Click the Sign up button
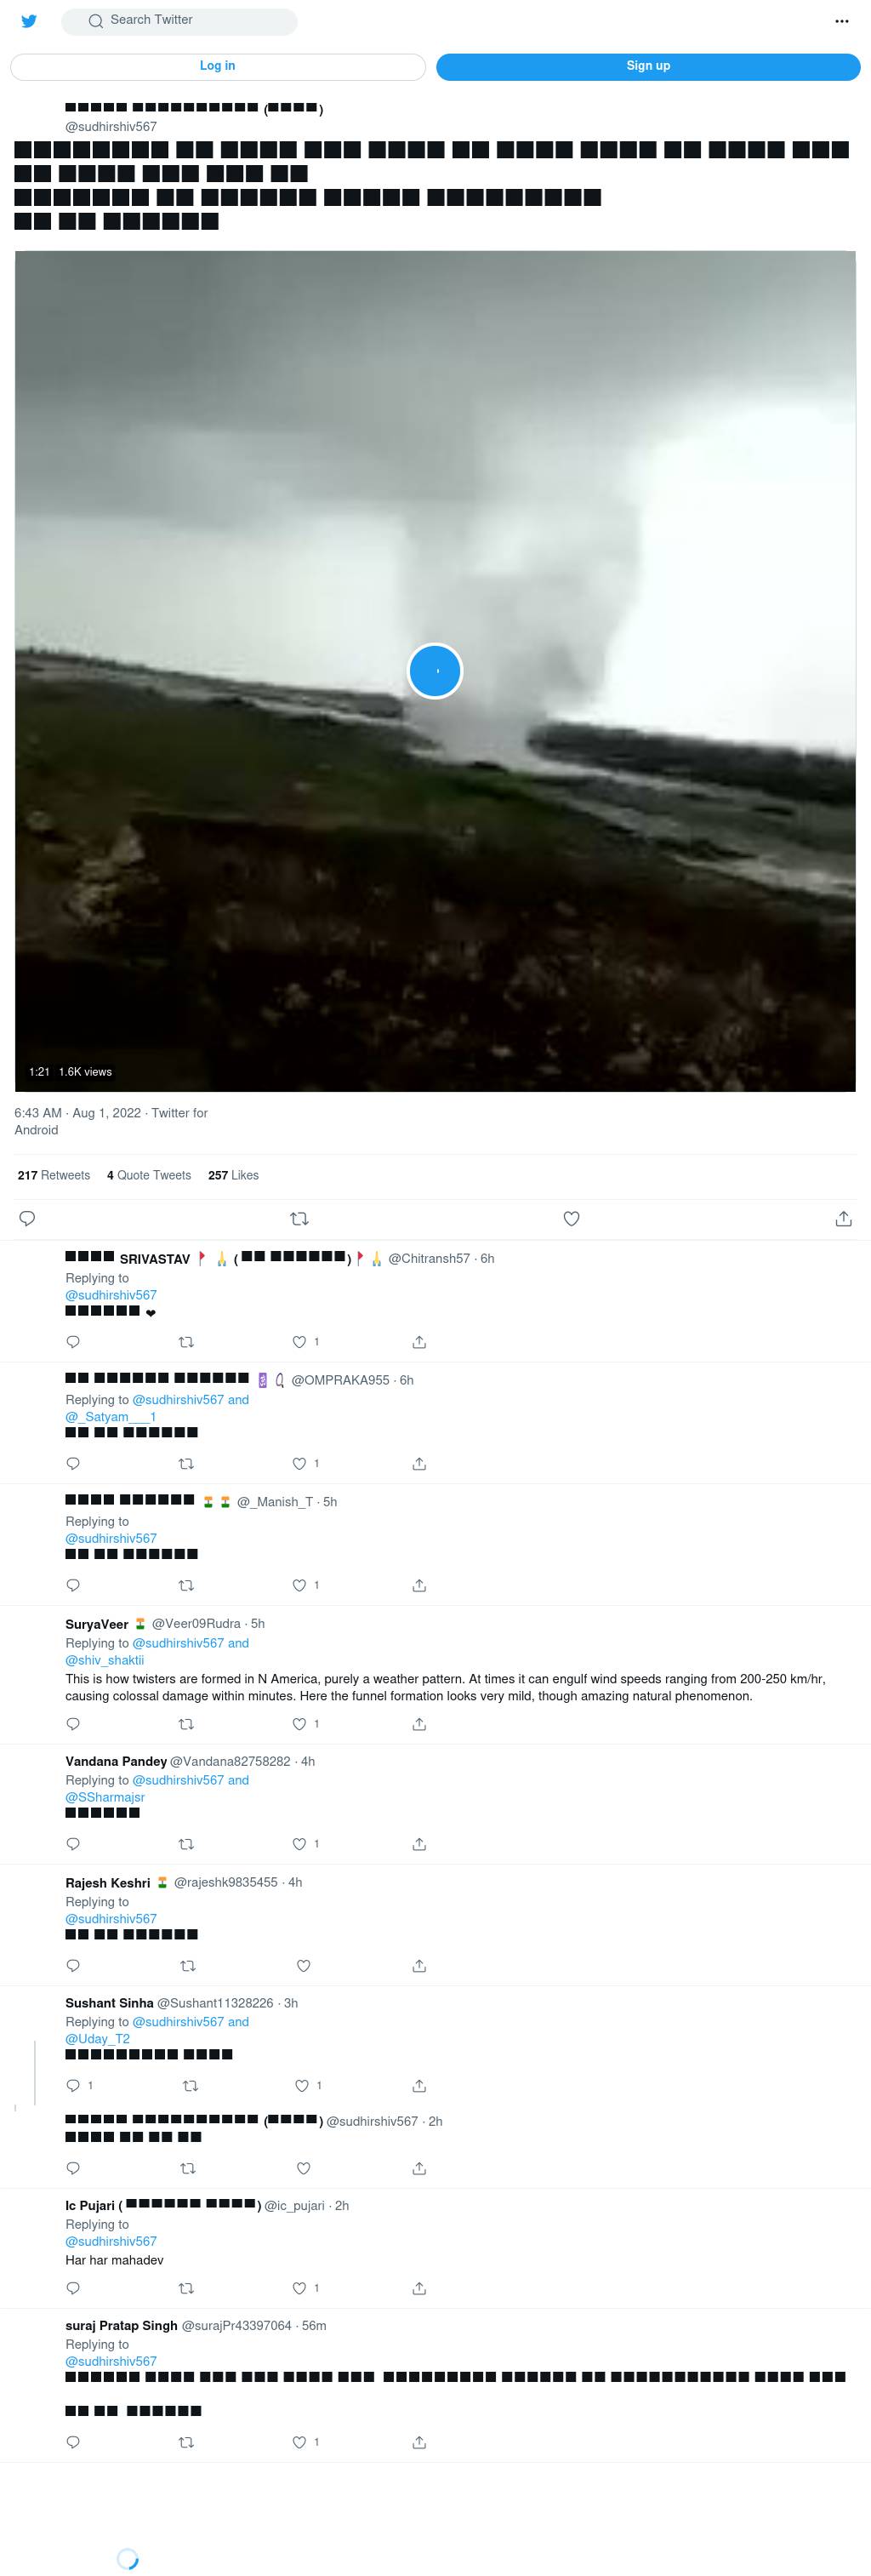 [648, 66]
